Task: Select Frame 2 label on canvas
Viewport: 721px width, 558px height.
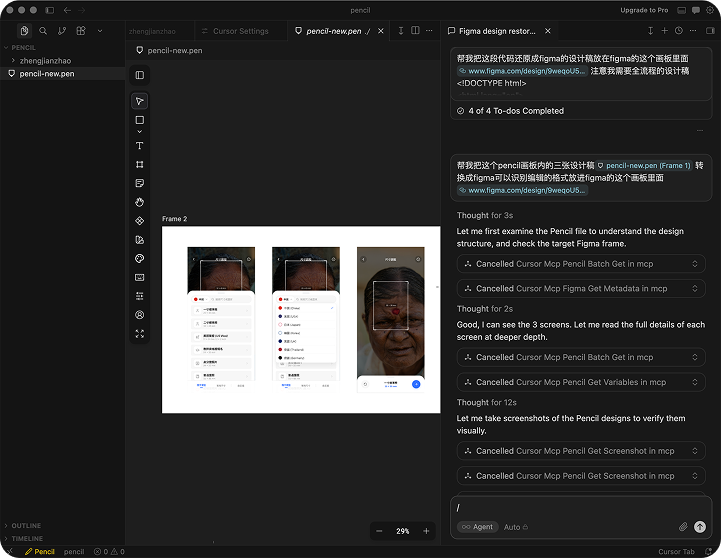Action: click(175, 219)
